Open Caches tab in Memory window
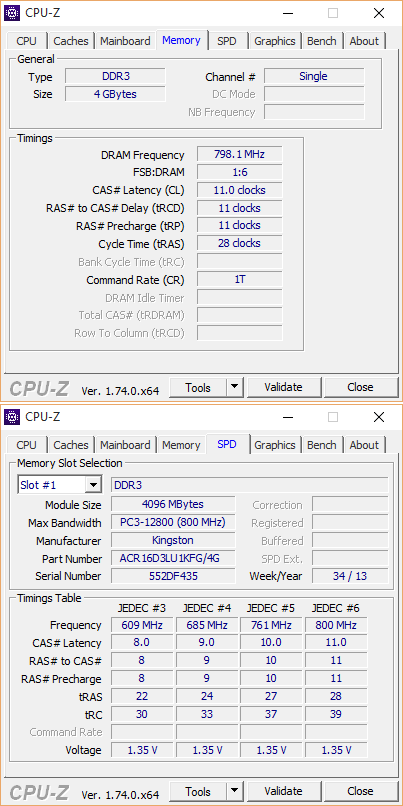The image size is (403, 806). point(71,41)
